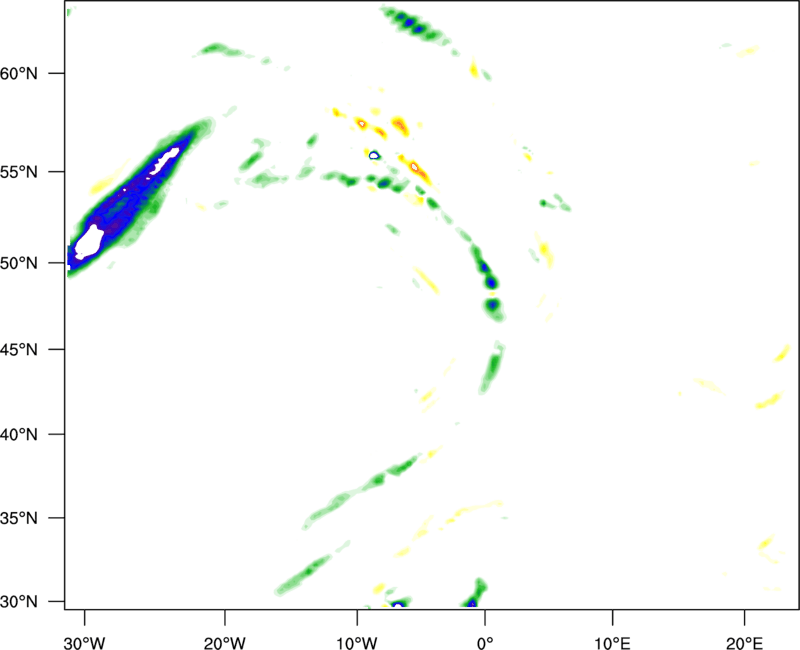Select the 50°N latitude tick label
The image size is (800, 650).
[19, 264]
